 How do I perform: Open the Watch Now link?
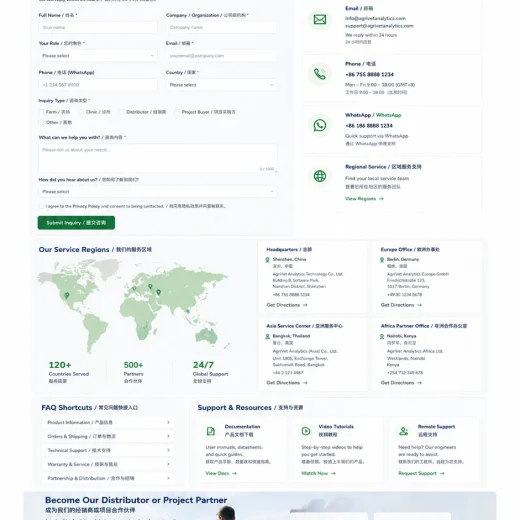click(x=318, y=473)
